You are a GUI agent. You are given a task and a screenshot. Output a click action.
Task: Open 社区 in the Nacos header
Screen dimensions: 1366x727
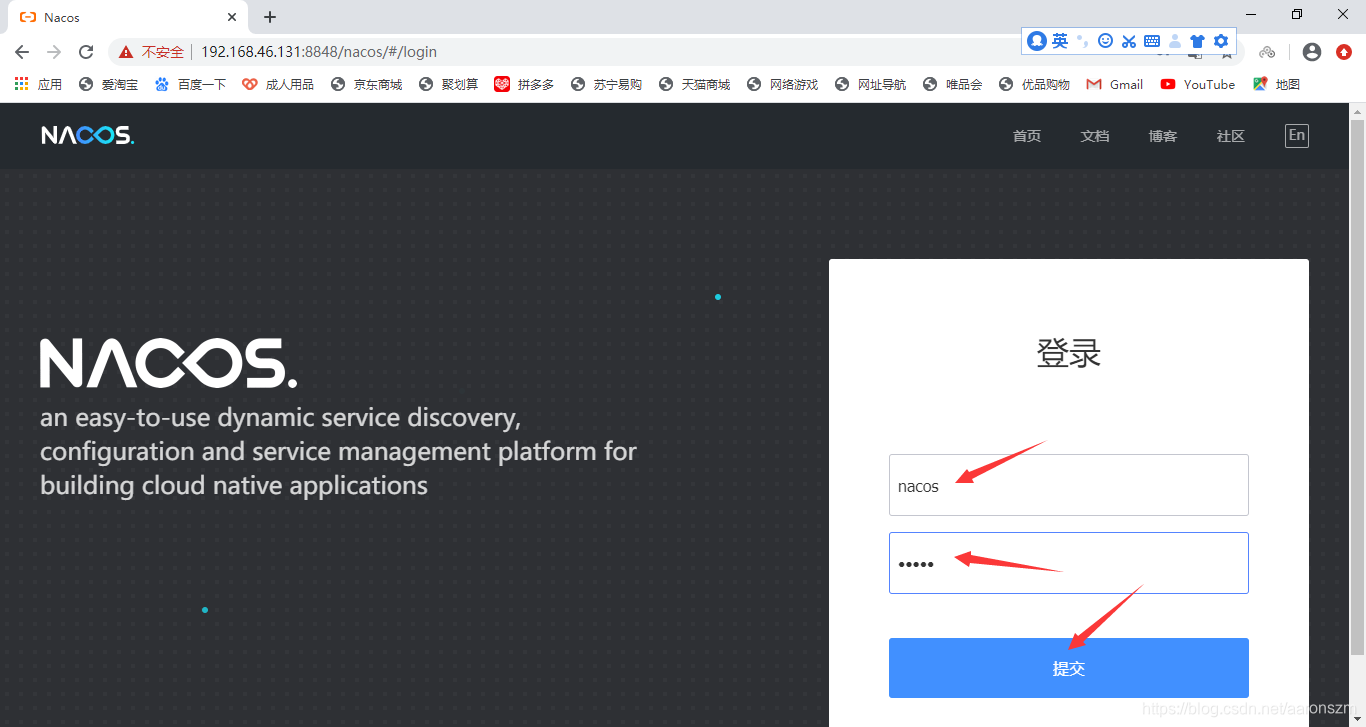click(1231, 136)
